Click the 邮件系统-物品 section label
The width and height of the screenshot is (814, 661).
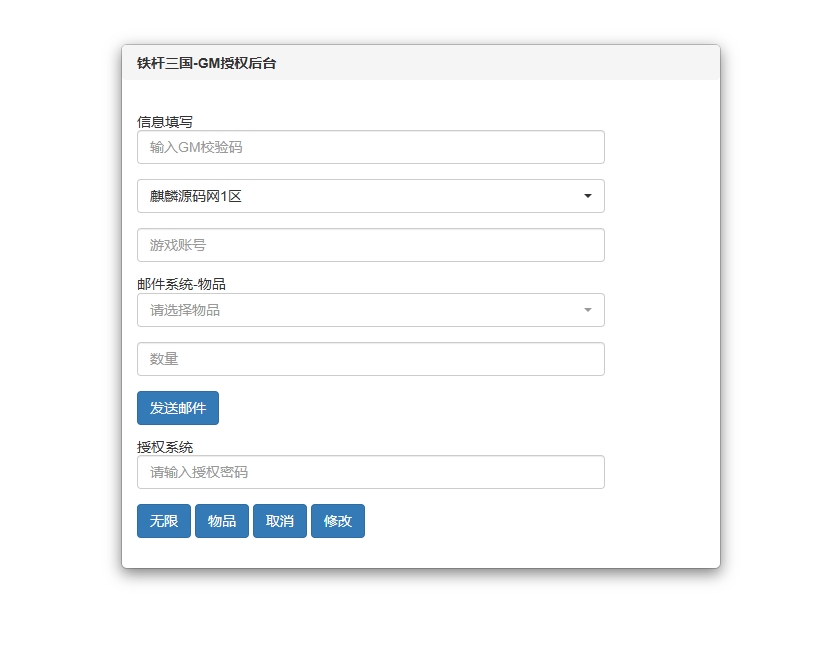click(181, 284)
